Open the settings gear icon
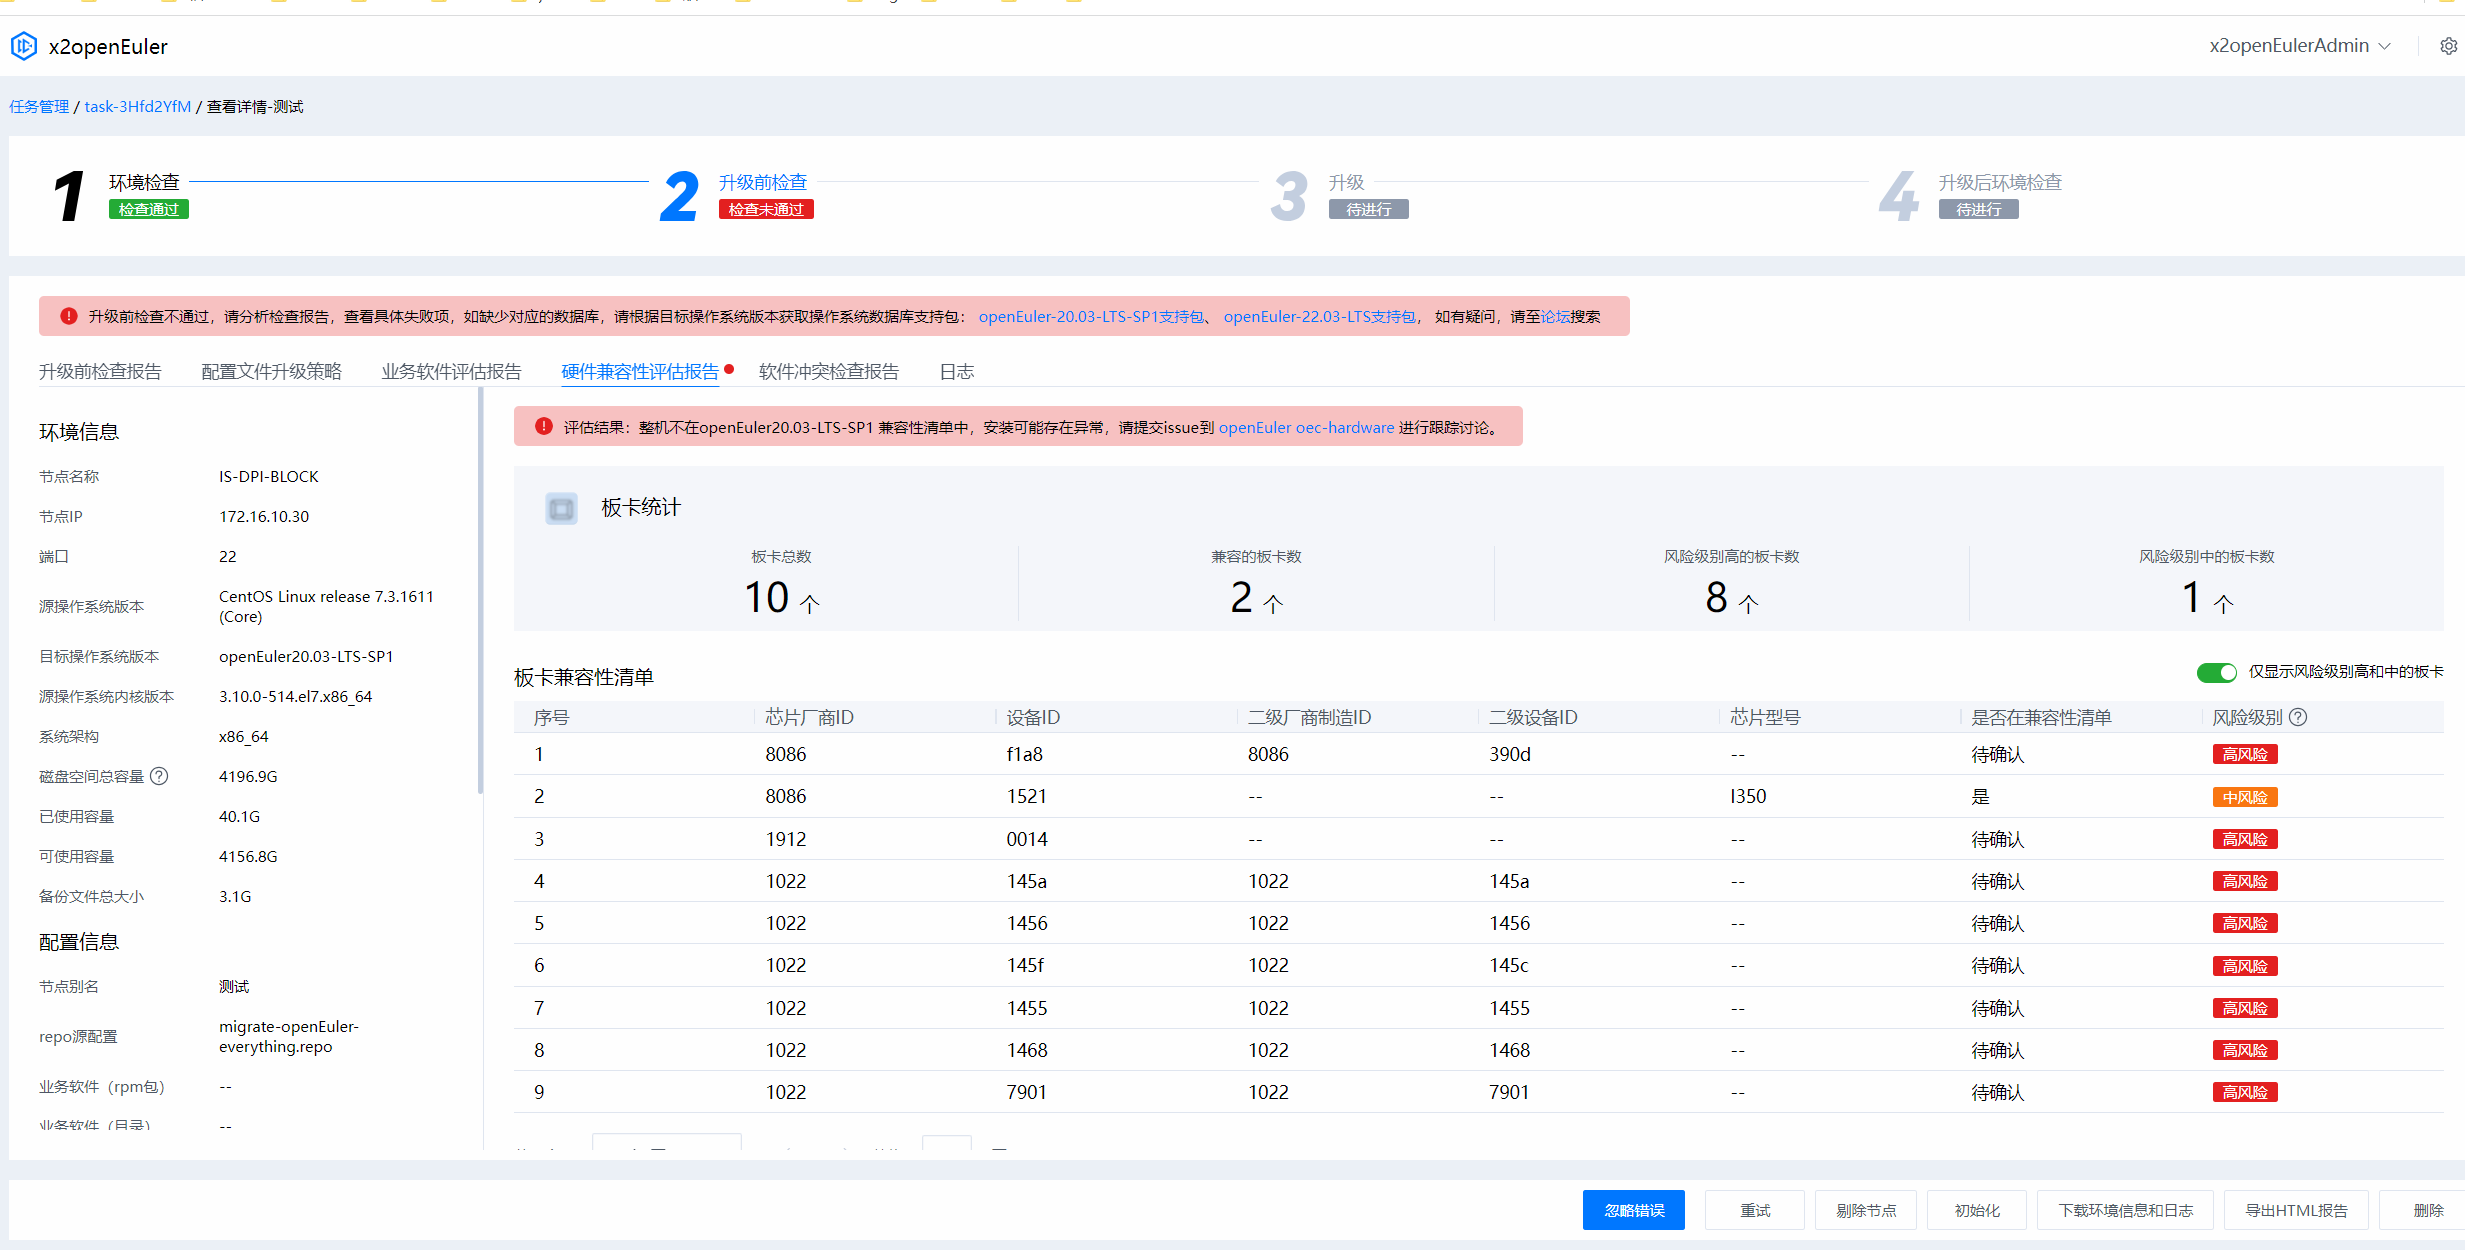This screenshot has height=1250, width=2465. 2448,46
